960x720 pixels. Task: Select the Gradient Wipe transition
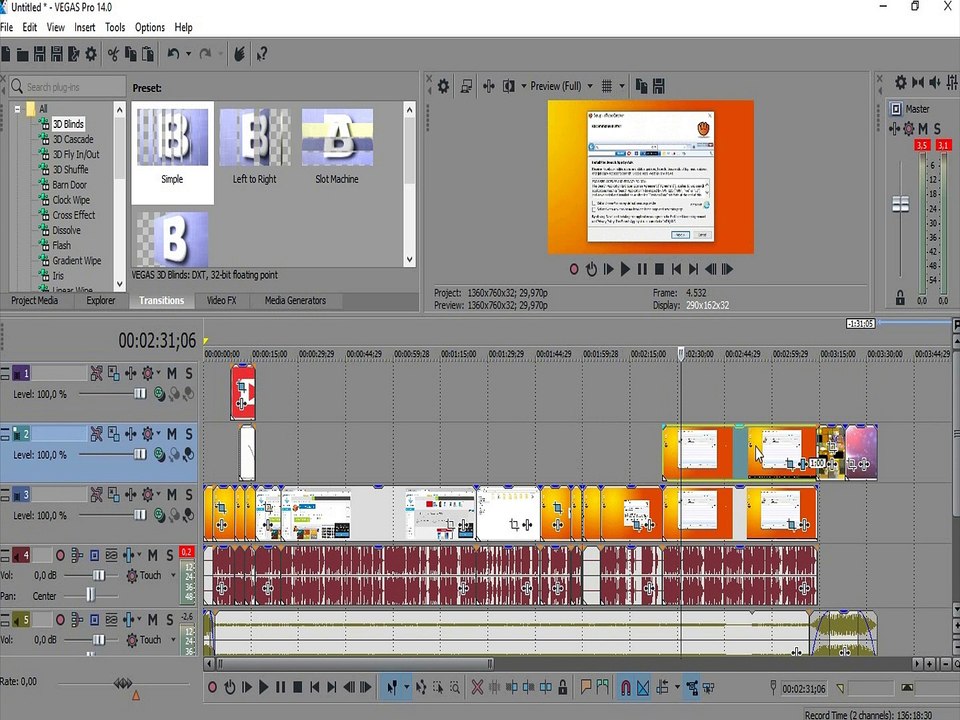[77, 261]
